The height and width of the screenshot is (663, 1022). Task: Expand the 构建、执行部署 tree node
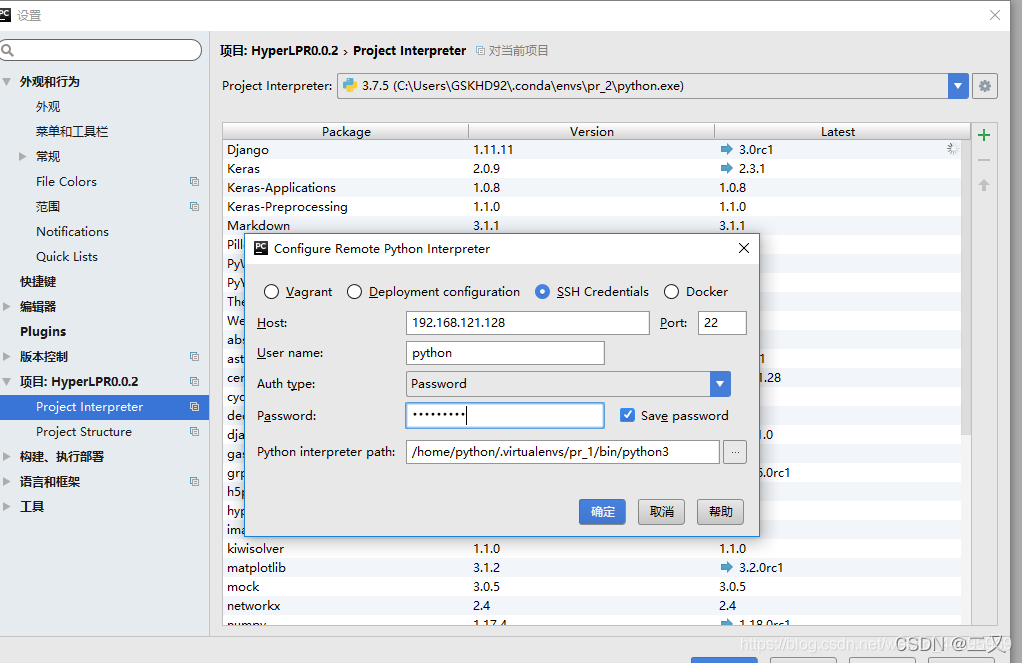point(7,456)
